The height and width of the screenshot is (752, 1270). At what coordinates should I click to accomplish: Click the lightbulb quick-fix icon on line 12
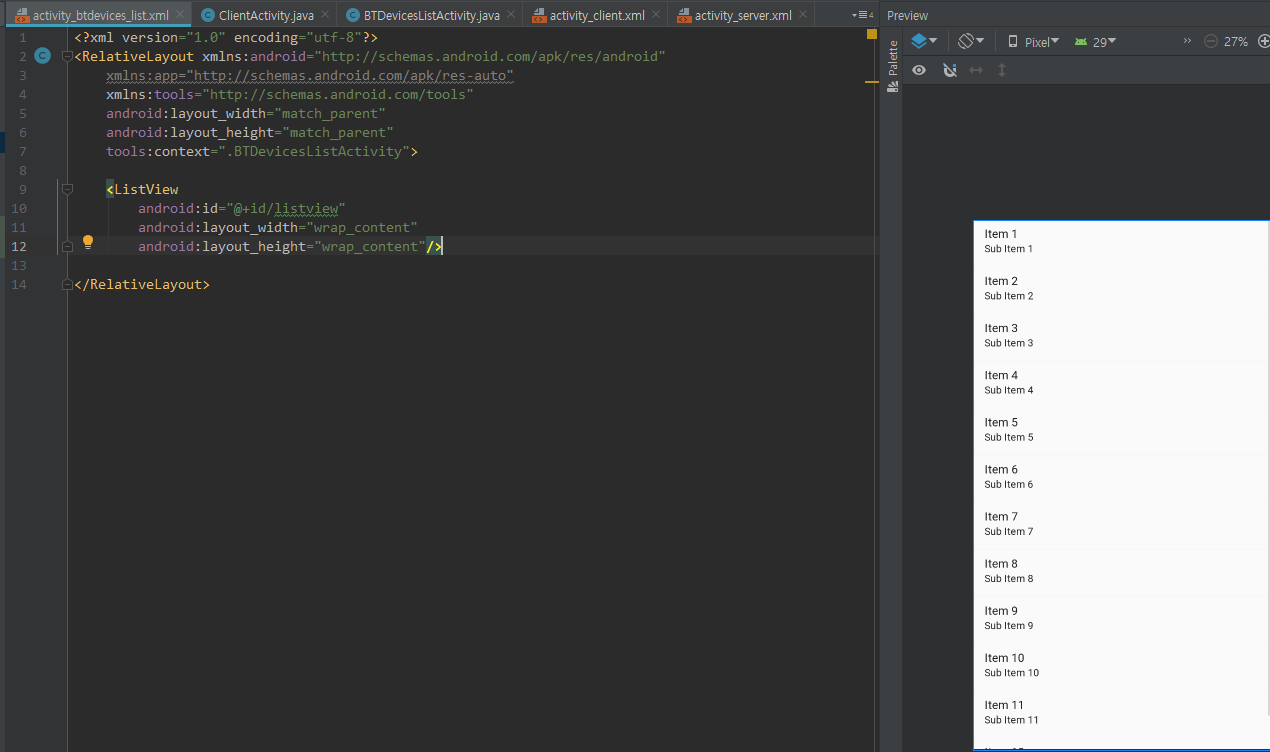[x=88, y=242]
